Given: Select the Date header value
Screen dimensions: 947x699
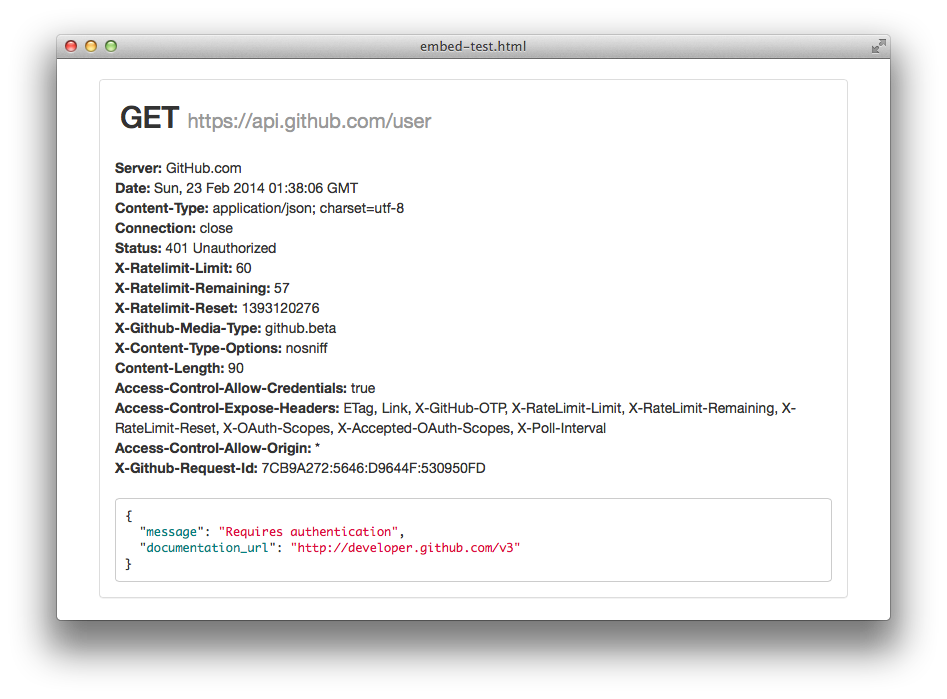Looking at the screenshot, I should click(256, 188).
